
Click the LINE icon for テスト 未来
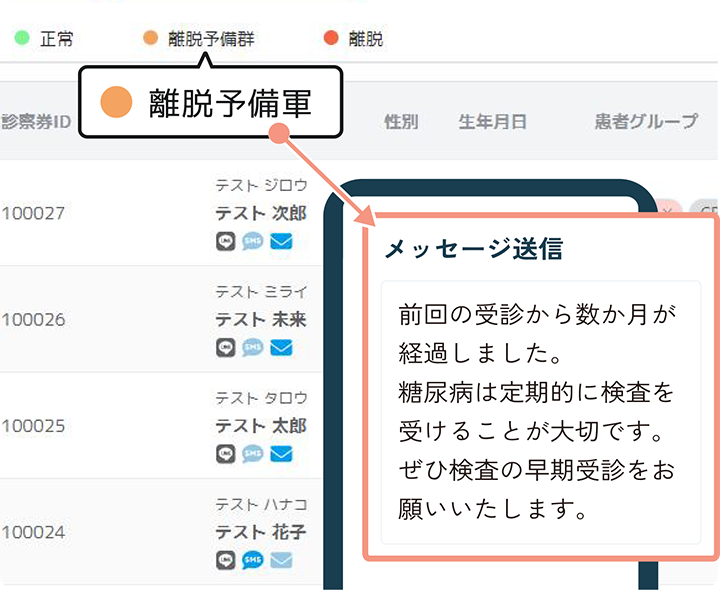point(225,348)
